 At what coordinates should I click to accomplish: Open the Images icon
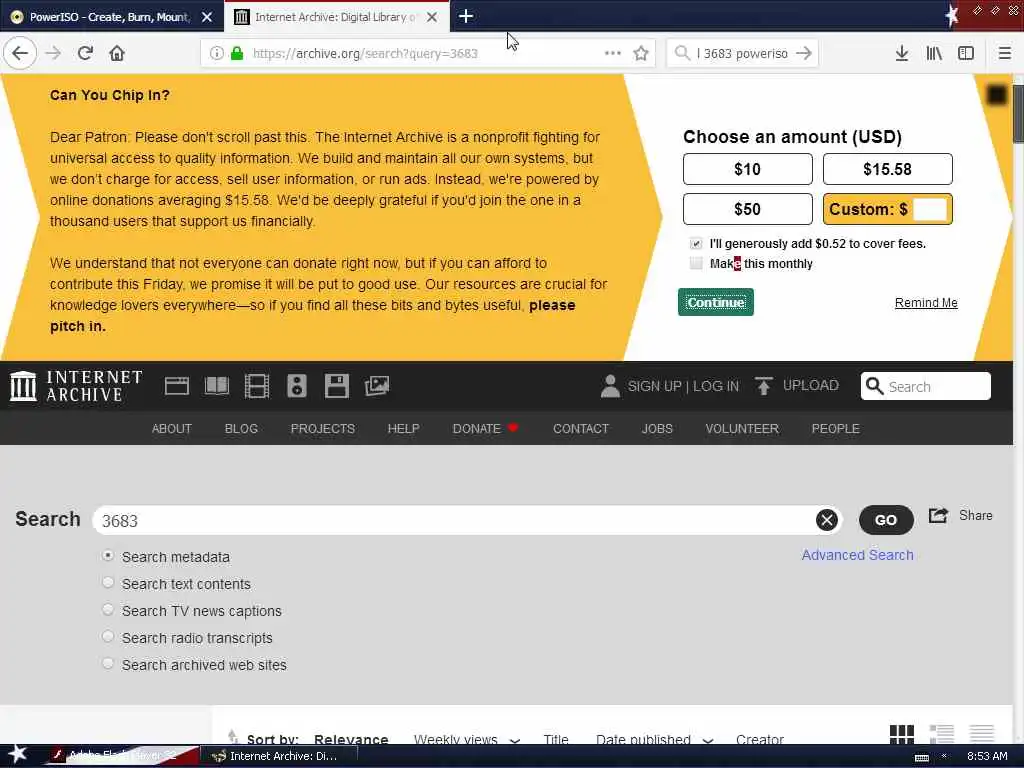click(x=377, y=386)
